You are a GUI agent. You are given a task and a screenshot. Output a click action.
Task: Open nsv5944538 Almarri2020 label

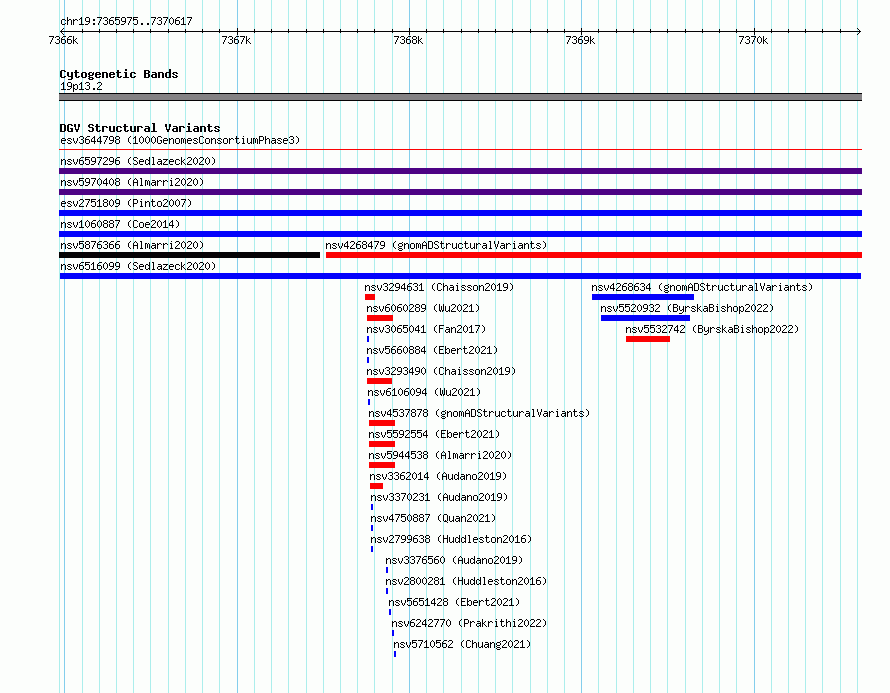pyautogui.click(x=440, y=455)
